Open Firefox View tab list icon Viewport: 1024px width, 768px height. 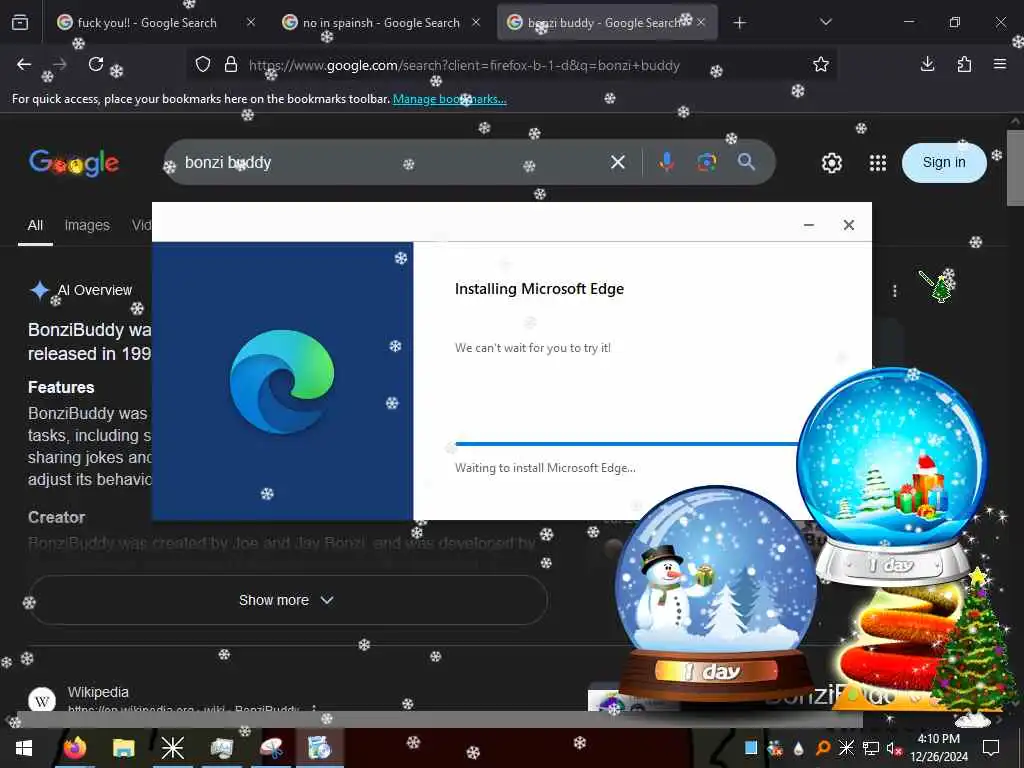20,23
